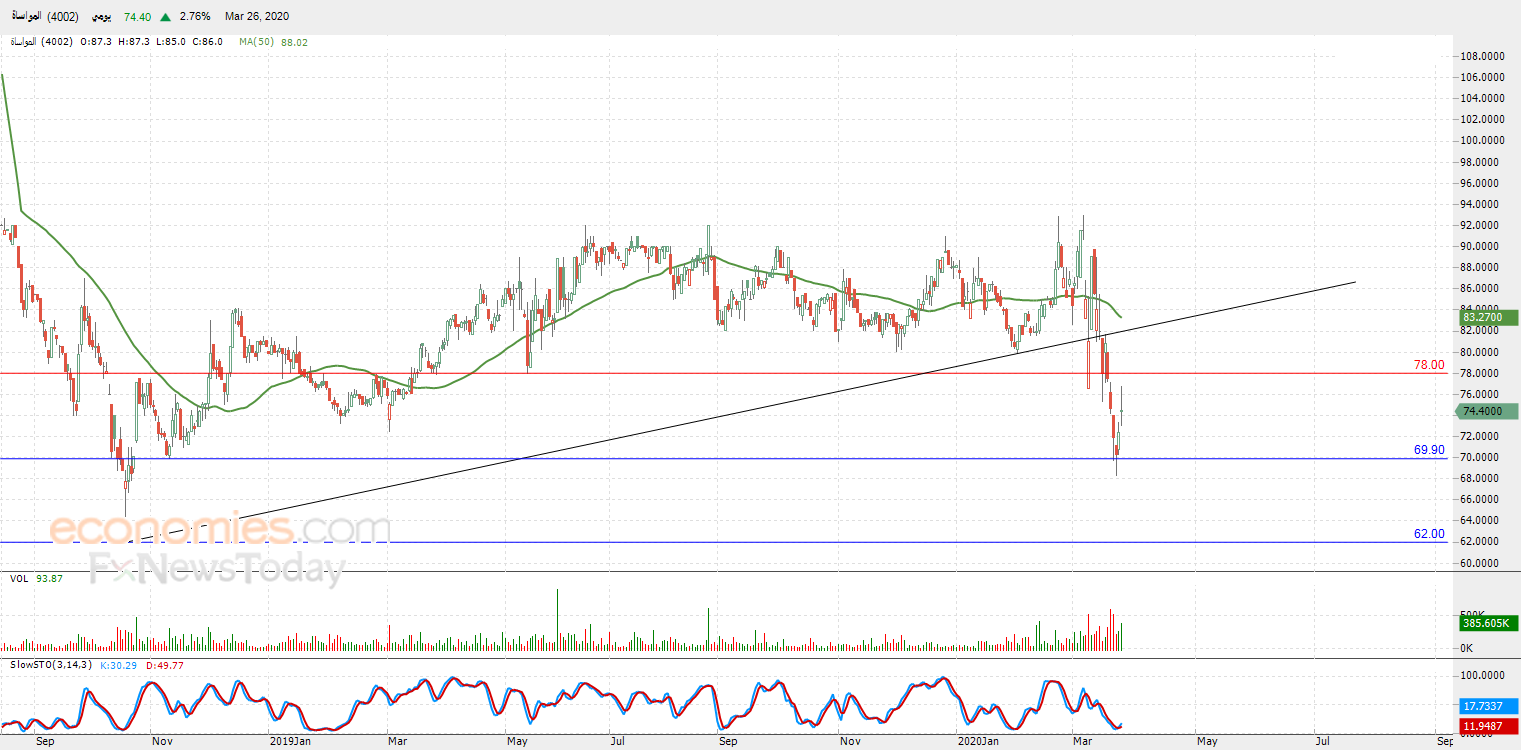Click the C:86.0 close value
Viewport: 1521px width, 750px height.
click(208, 42)
